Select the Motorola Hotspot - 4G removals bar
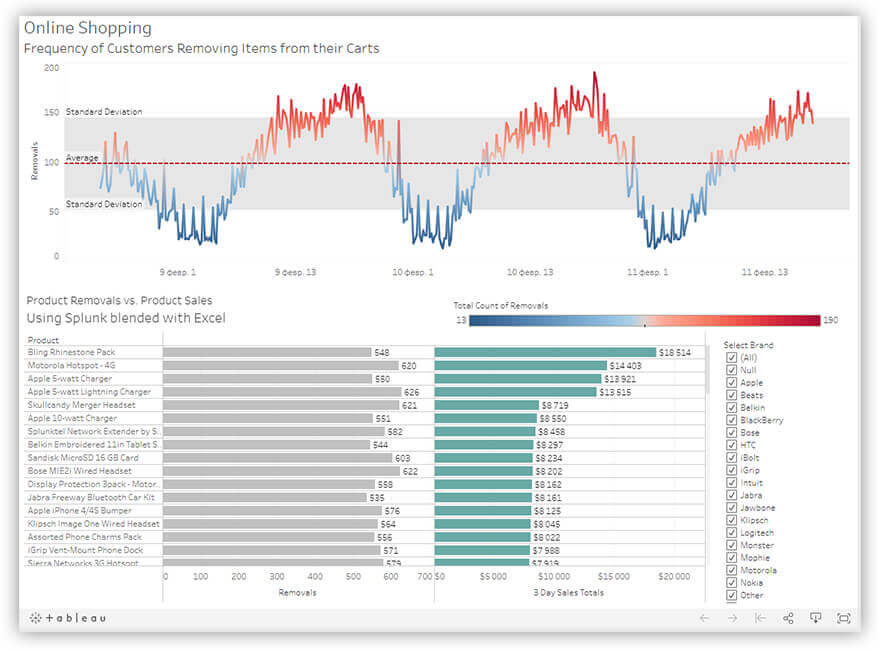Viewport: 880px width, 651px height. click(x=281, y=365)
